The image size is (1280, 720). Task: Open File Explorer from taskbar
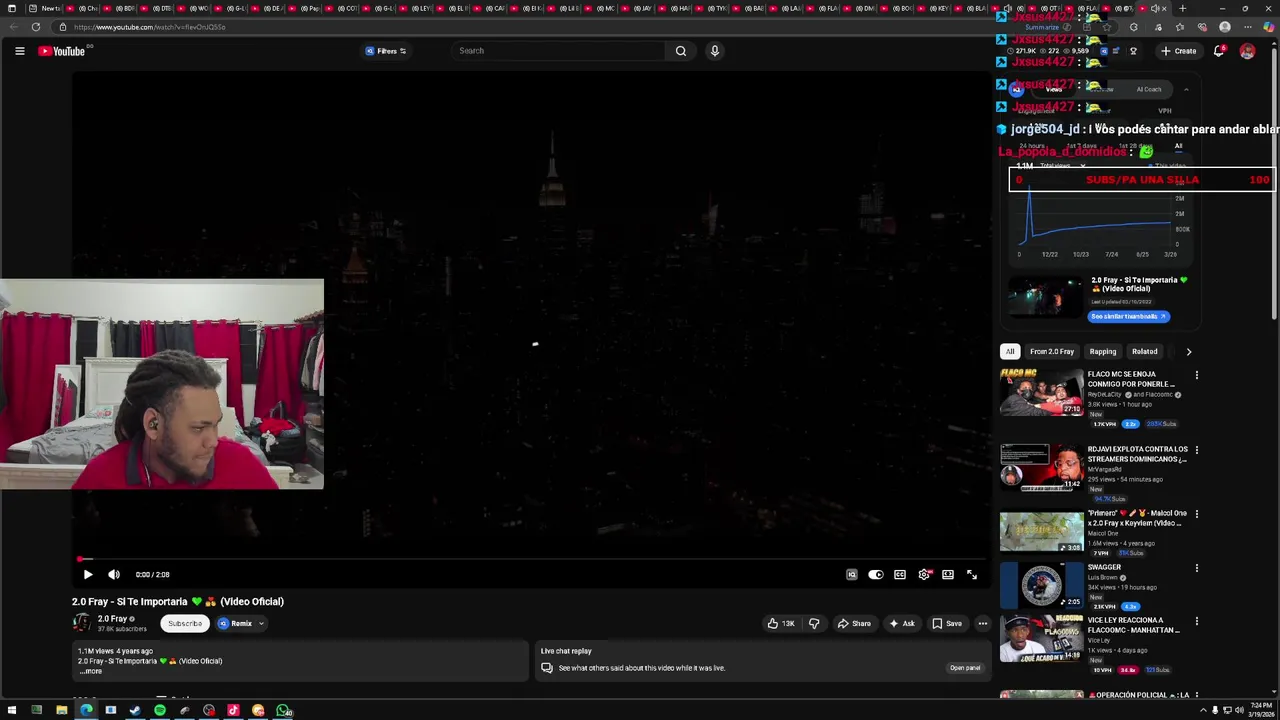pyautogui.click(x=61, y=711)
